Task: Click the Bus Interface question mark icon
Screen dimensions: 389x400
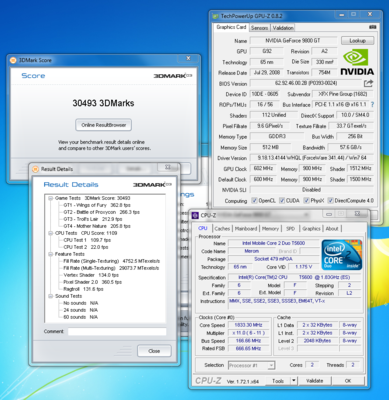Action: [x=372, y=104]
